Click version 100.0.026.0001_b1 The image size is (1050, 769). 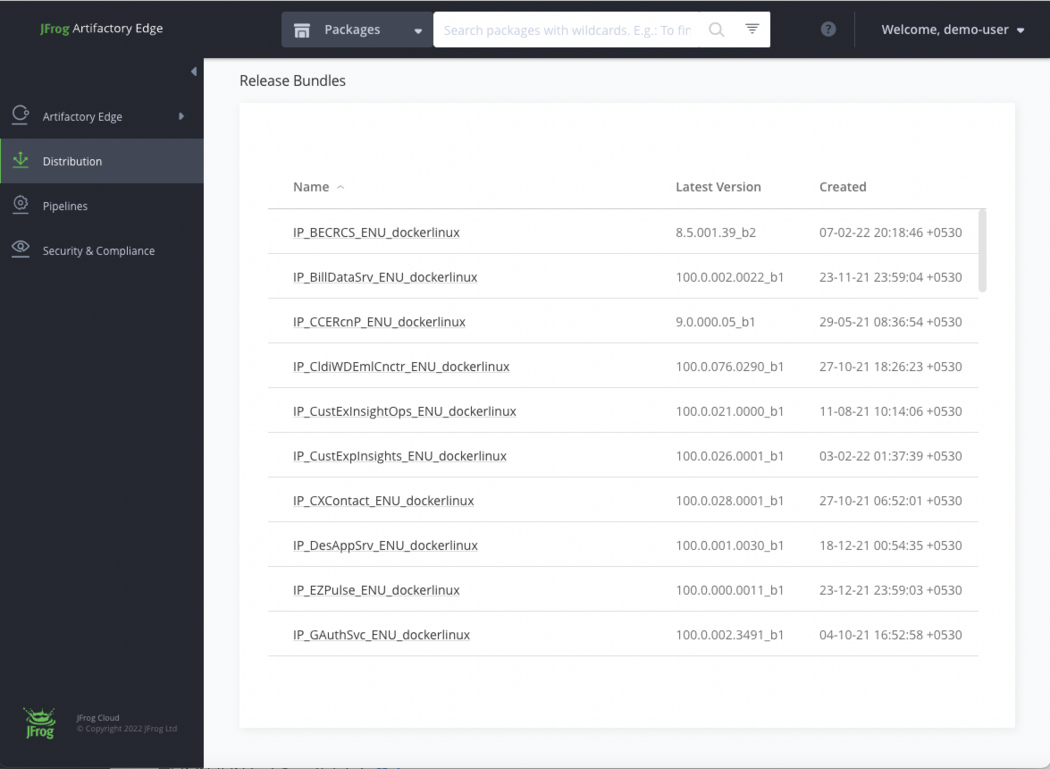pos(729,456)
